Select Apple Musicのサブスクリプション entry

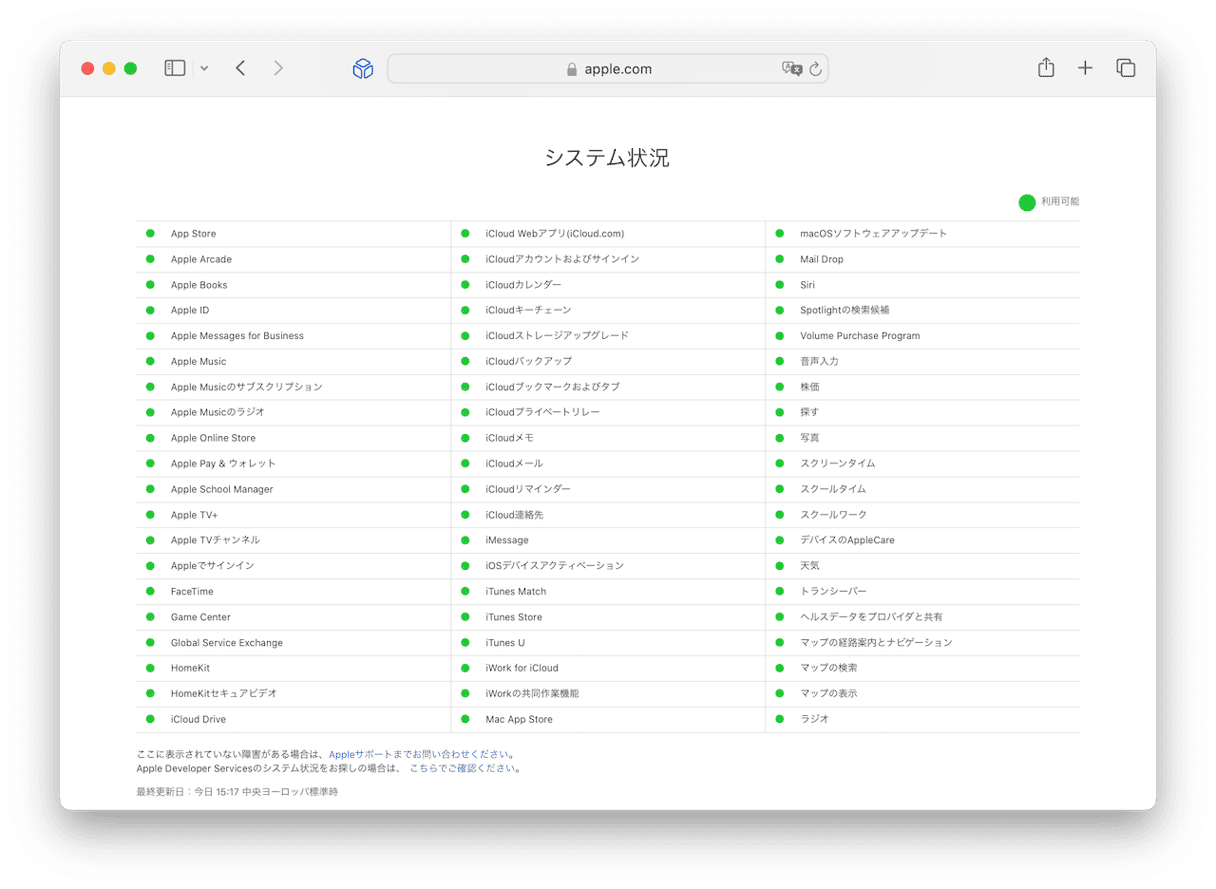247,387
